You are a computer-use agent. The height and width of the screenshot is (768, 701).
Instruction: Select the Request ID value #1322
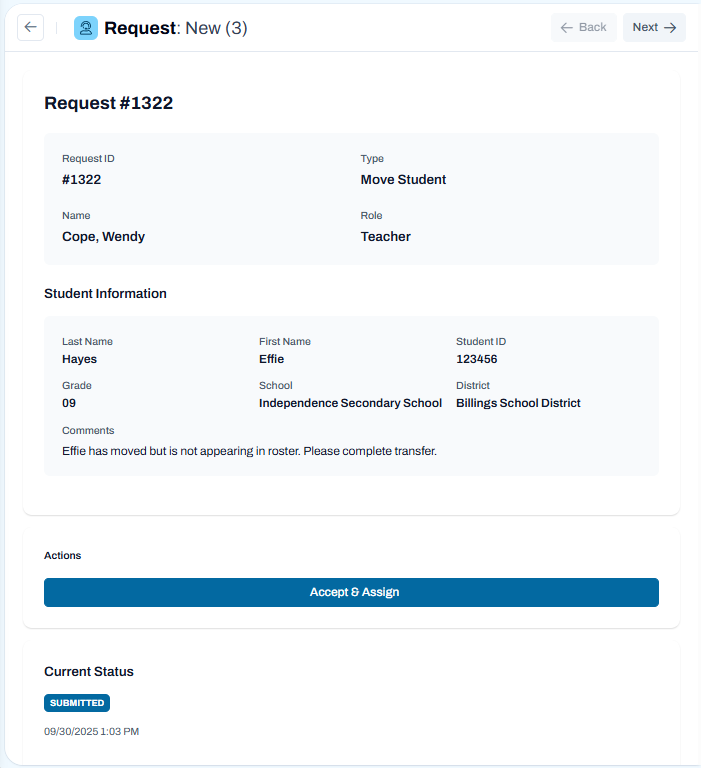pyautogui.click(x=81, y=180)
